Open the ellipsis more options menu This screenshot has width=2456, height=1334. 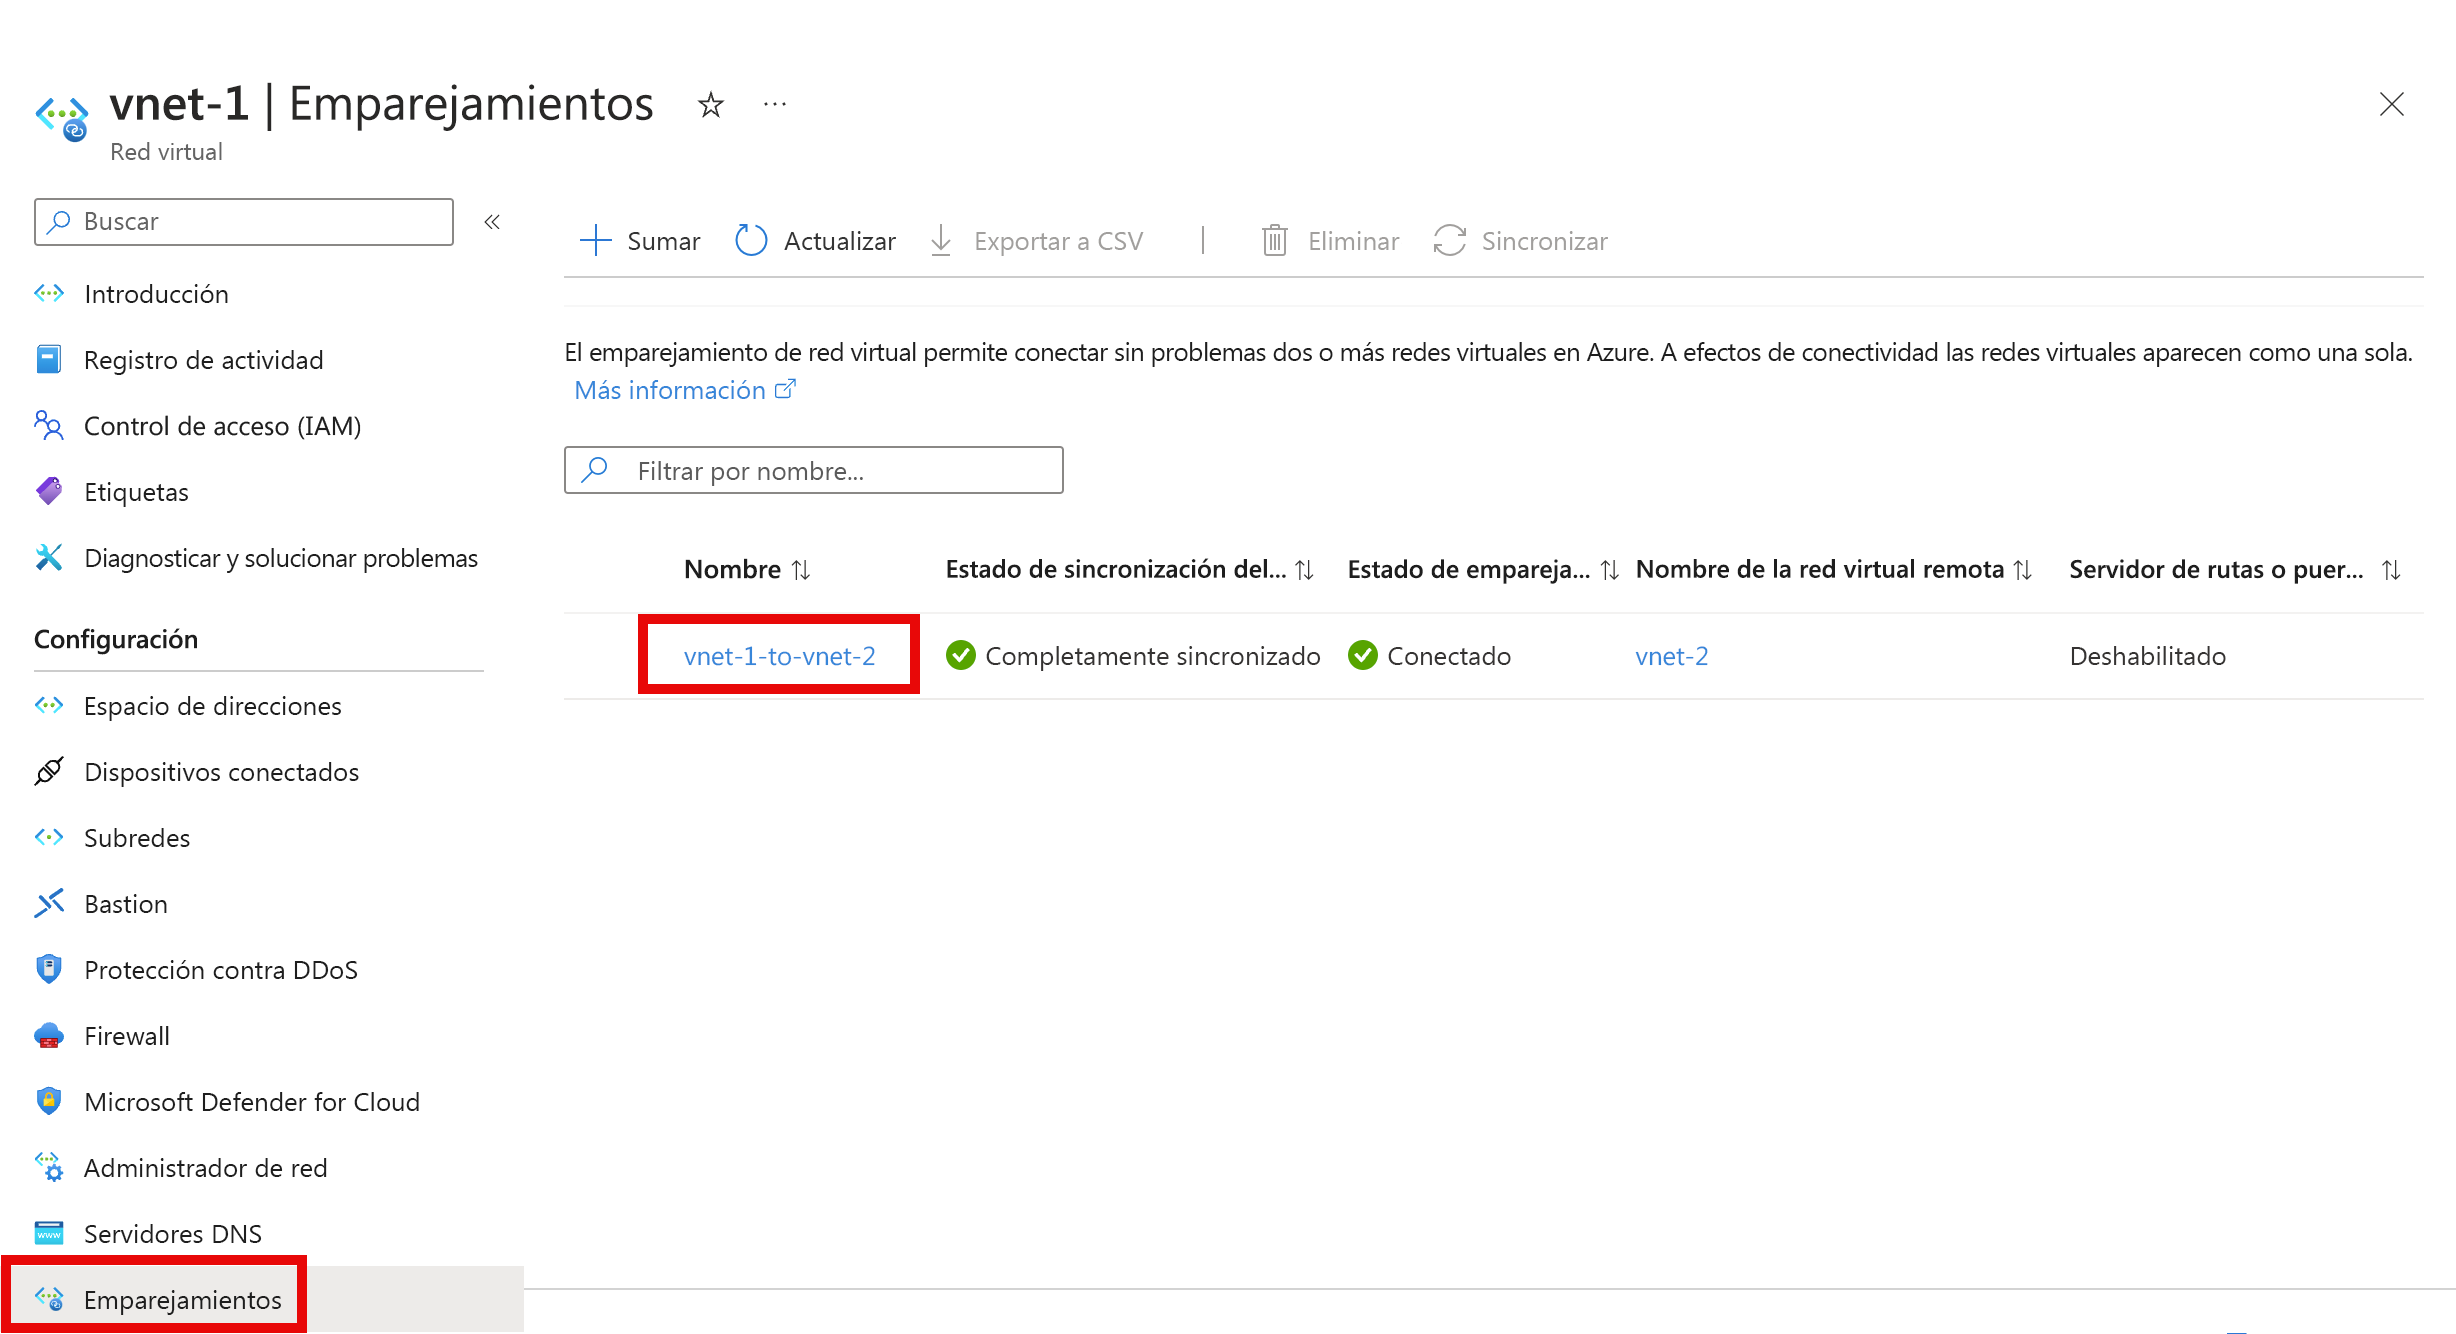coord(774,104)
